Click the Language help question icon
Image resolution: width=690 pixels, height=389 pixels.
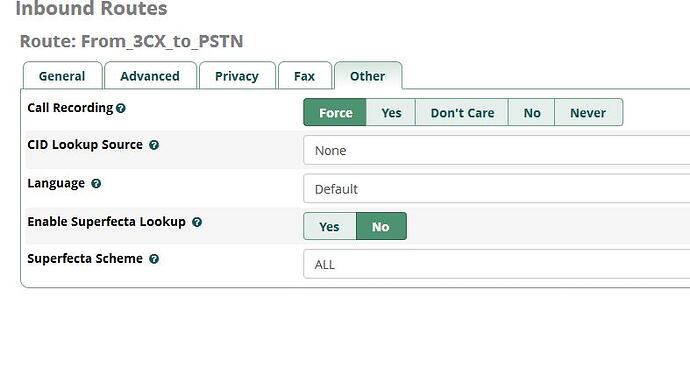(x=96, y=183)
